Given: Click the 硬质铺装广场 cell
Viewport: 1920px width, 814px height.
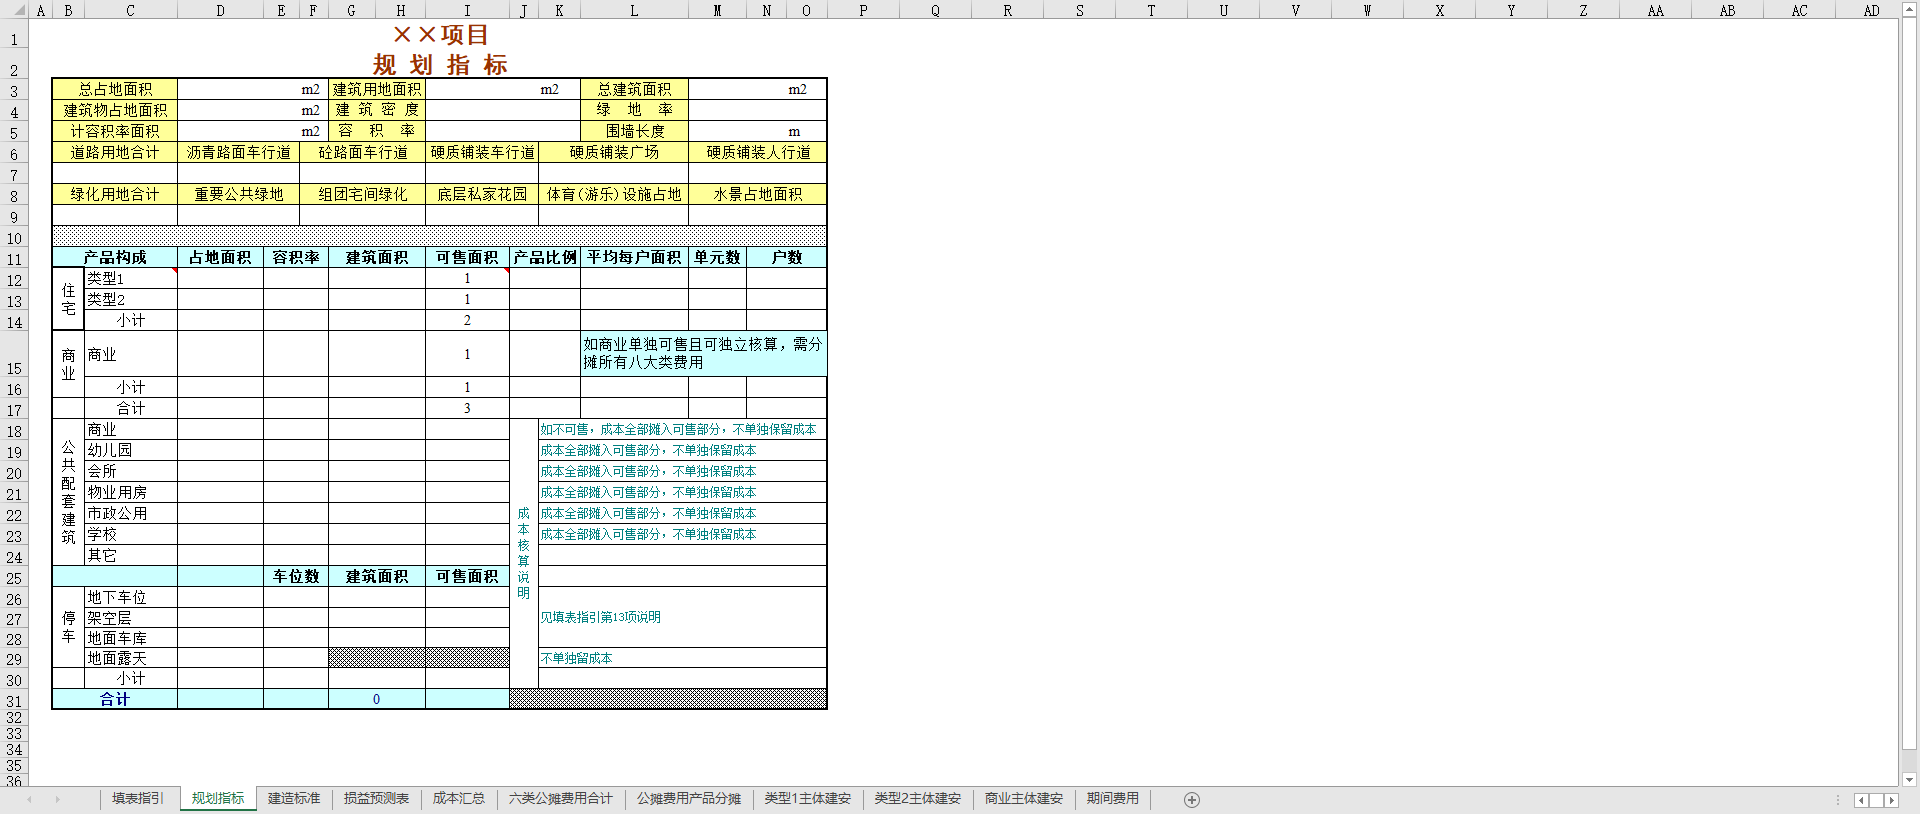Looking at the screenshot, I should [x=613, y=152].
